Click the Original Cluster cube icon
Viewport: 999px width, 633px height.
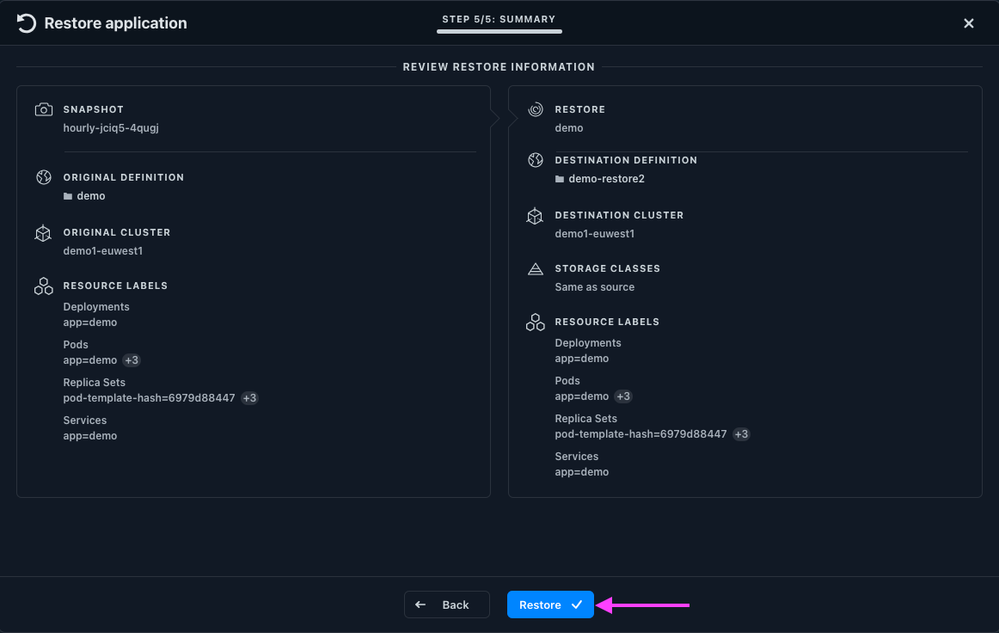(43, 233)
